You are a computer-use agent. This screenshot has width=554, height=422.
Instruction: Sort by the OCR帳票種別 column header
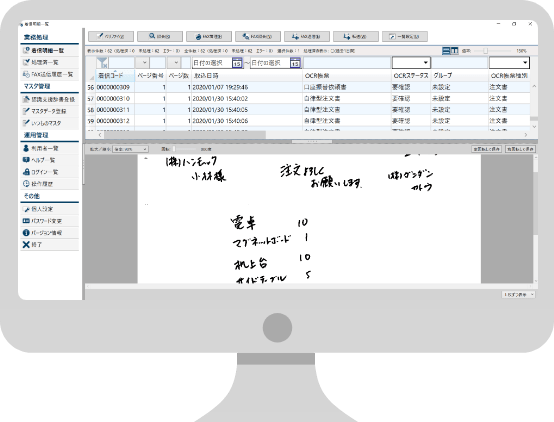coord(509,76)
